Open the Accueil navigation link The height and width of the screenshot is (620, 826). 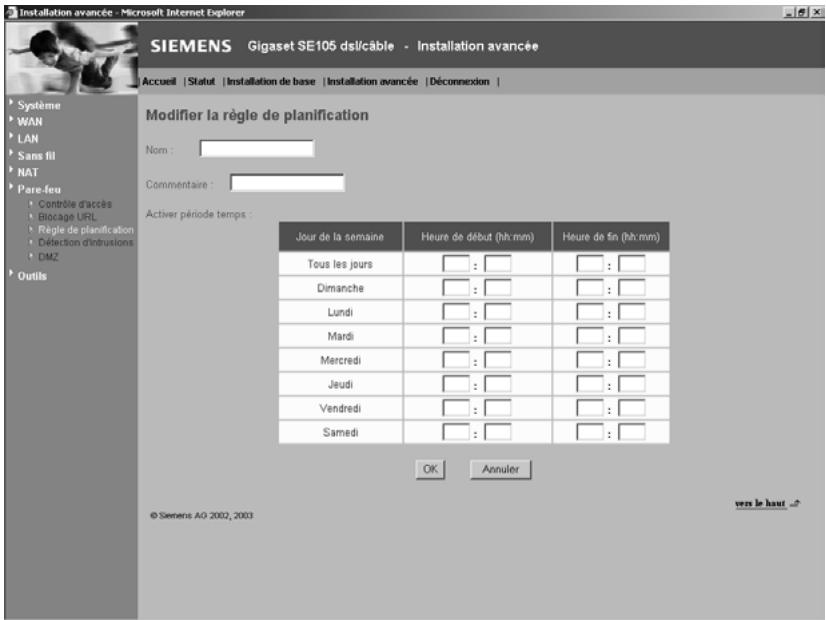click(x=159, y=82)
